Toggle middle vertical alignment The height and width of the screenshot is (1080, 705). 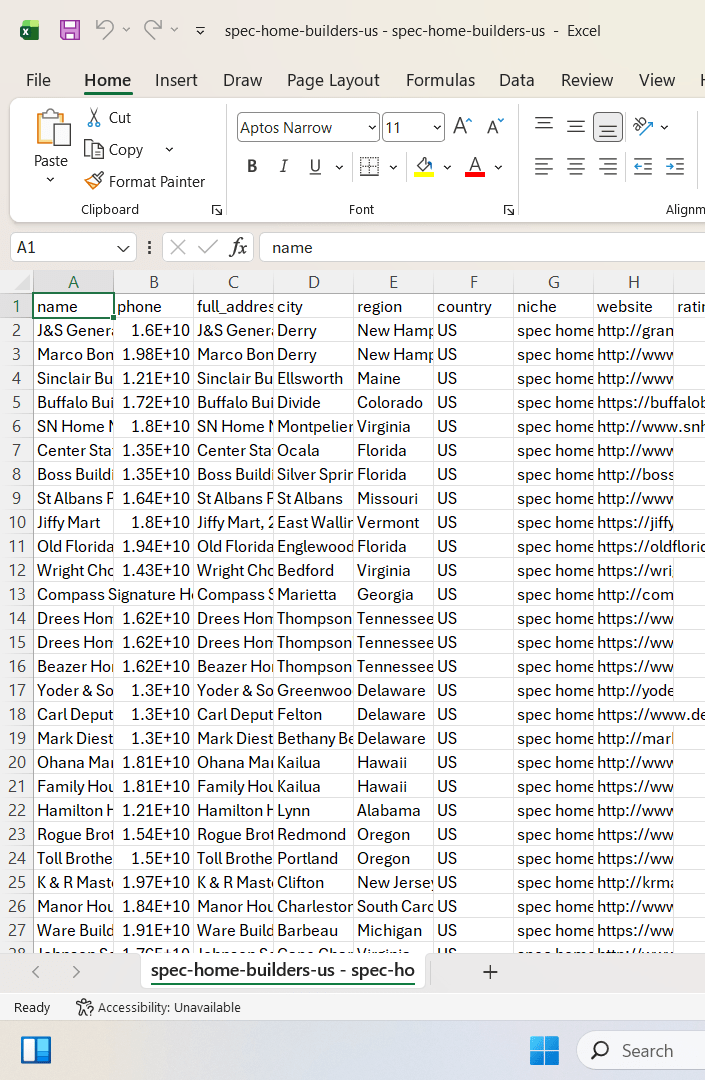(576, 127)
